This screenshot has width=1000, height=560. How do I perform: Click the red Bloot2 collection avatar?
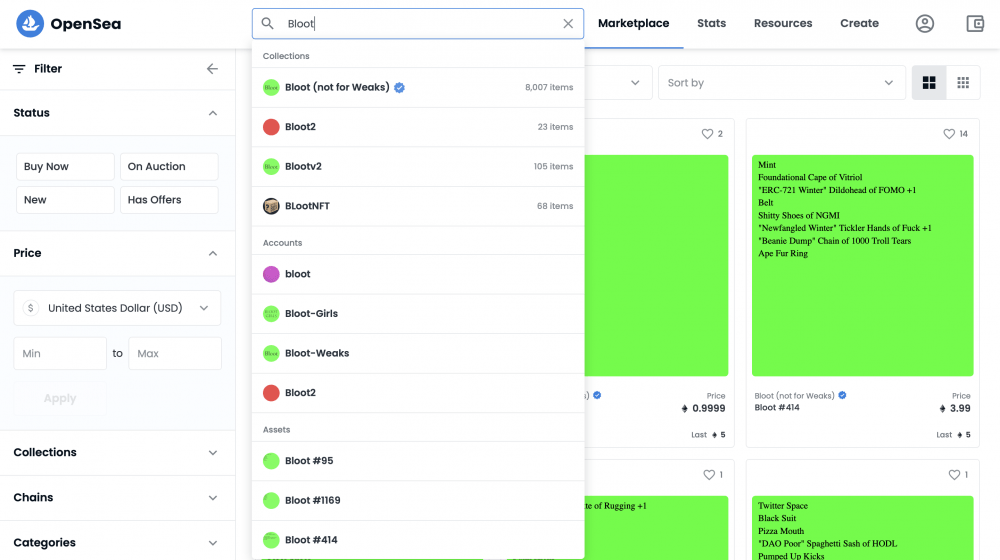(x=271, y=127)
